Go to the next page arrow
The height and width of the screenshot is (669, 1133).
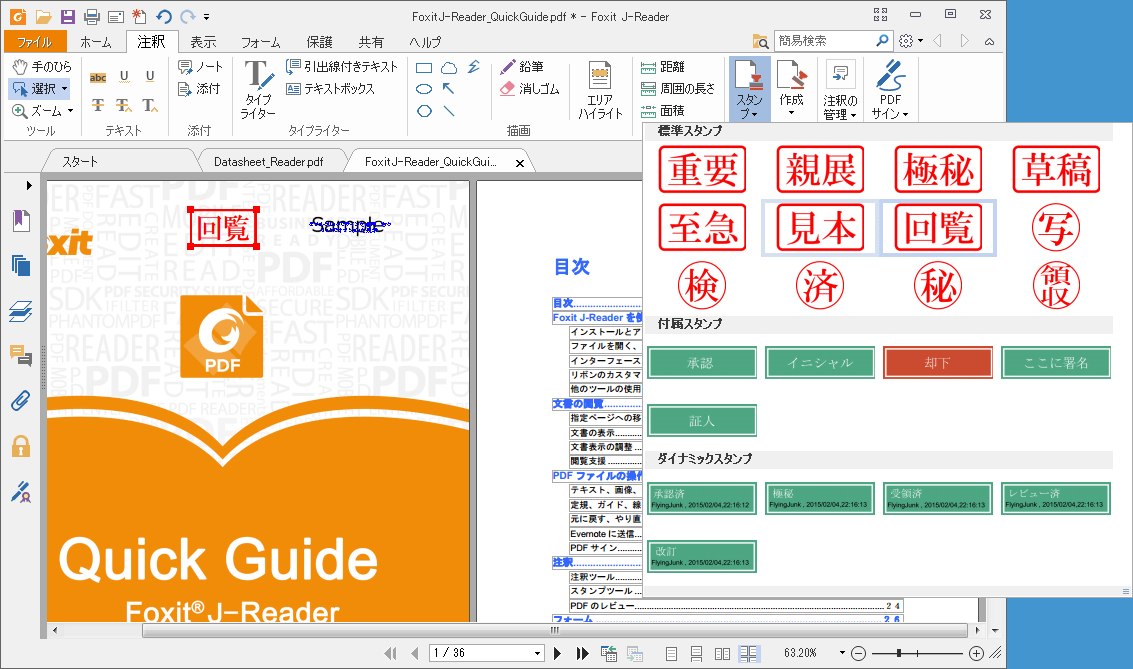click(x=557, y=654)
